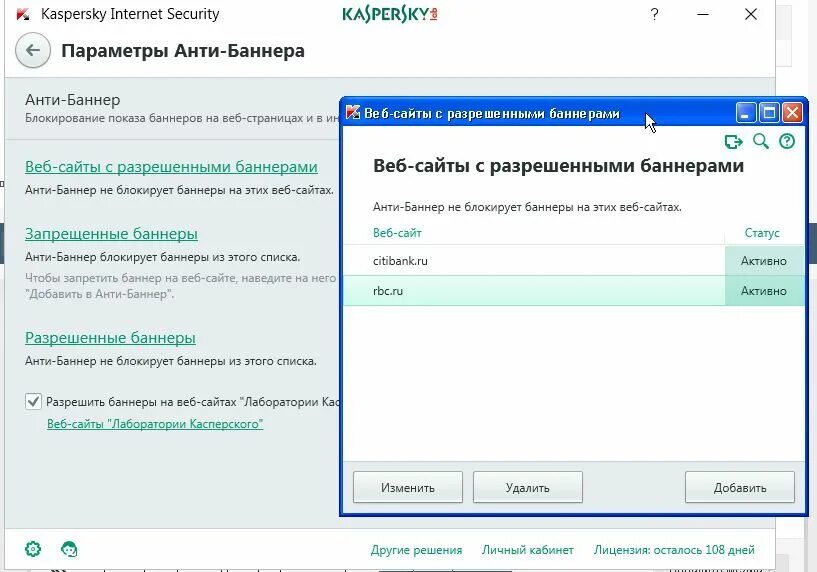Image resolution: width=817 pixels, height=572 pixels.
Task: Maximize the allowed banners dialog
Action: [x=769, y=112]
